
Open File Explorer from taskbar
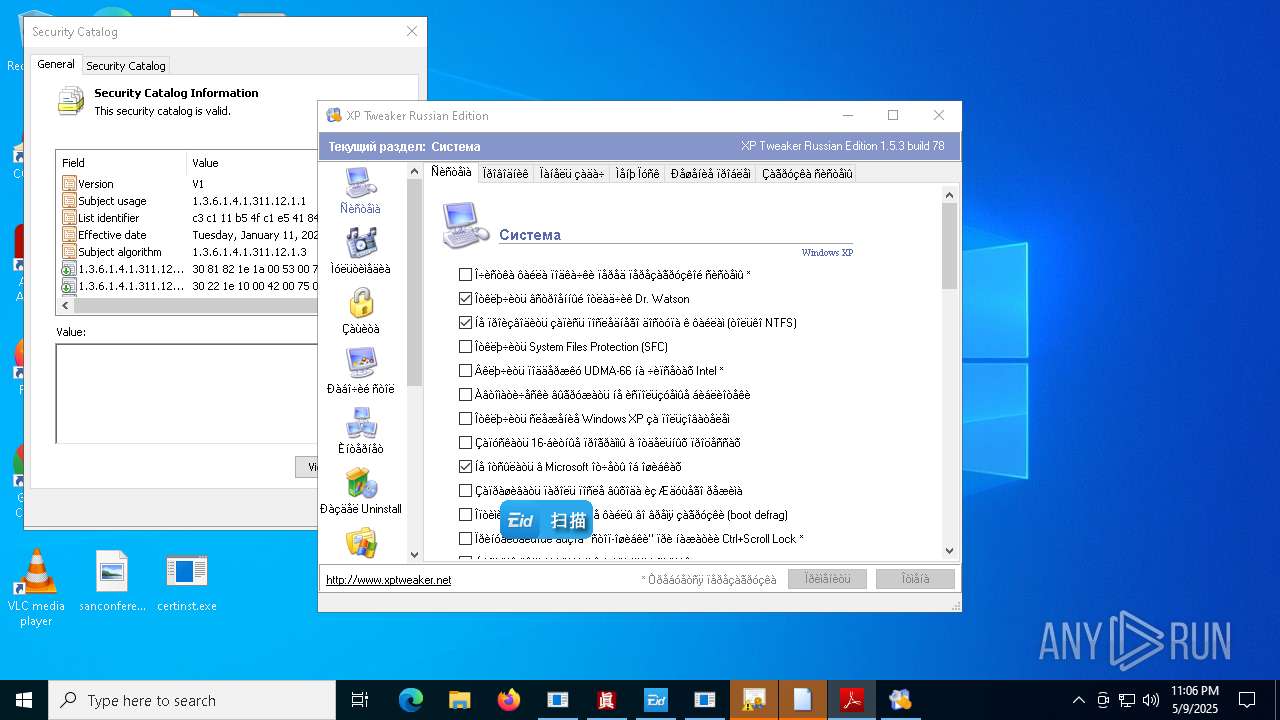(459, 700)
